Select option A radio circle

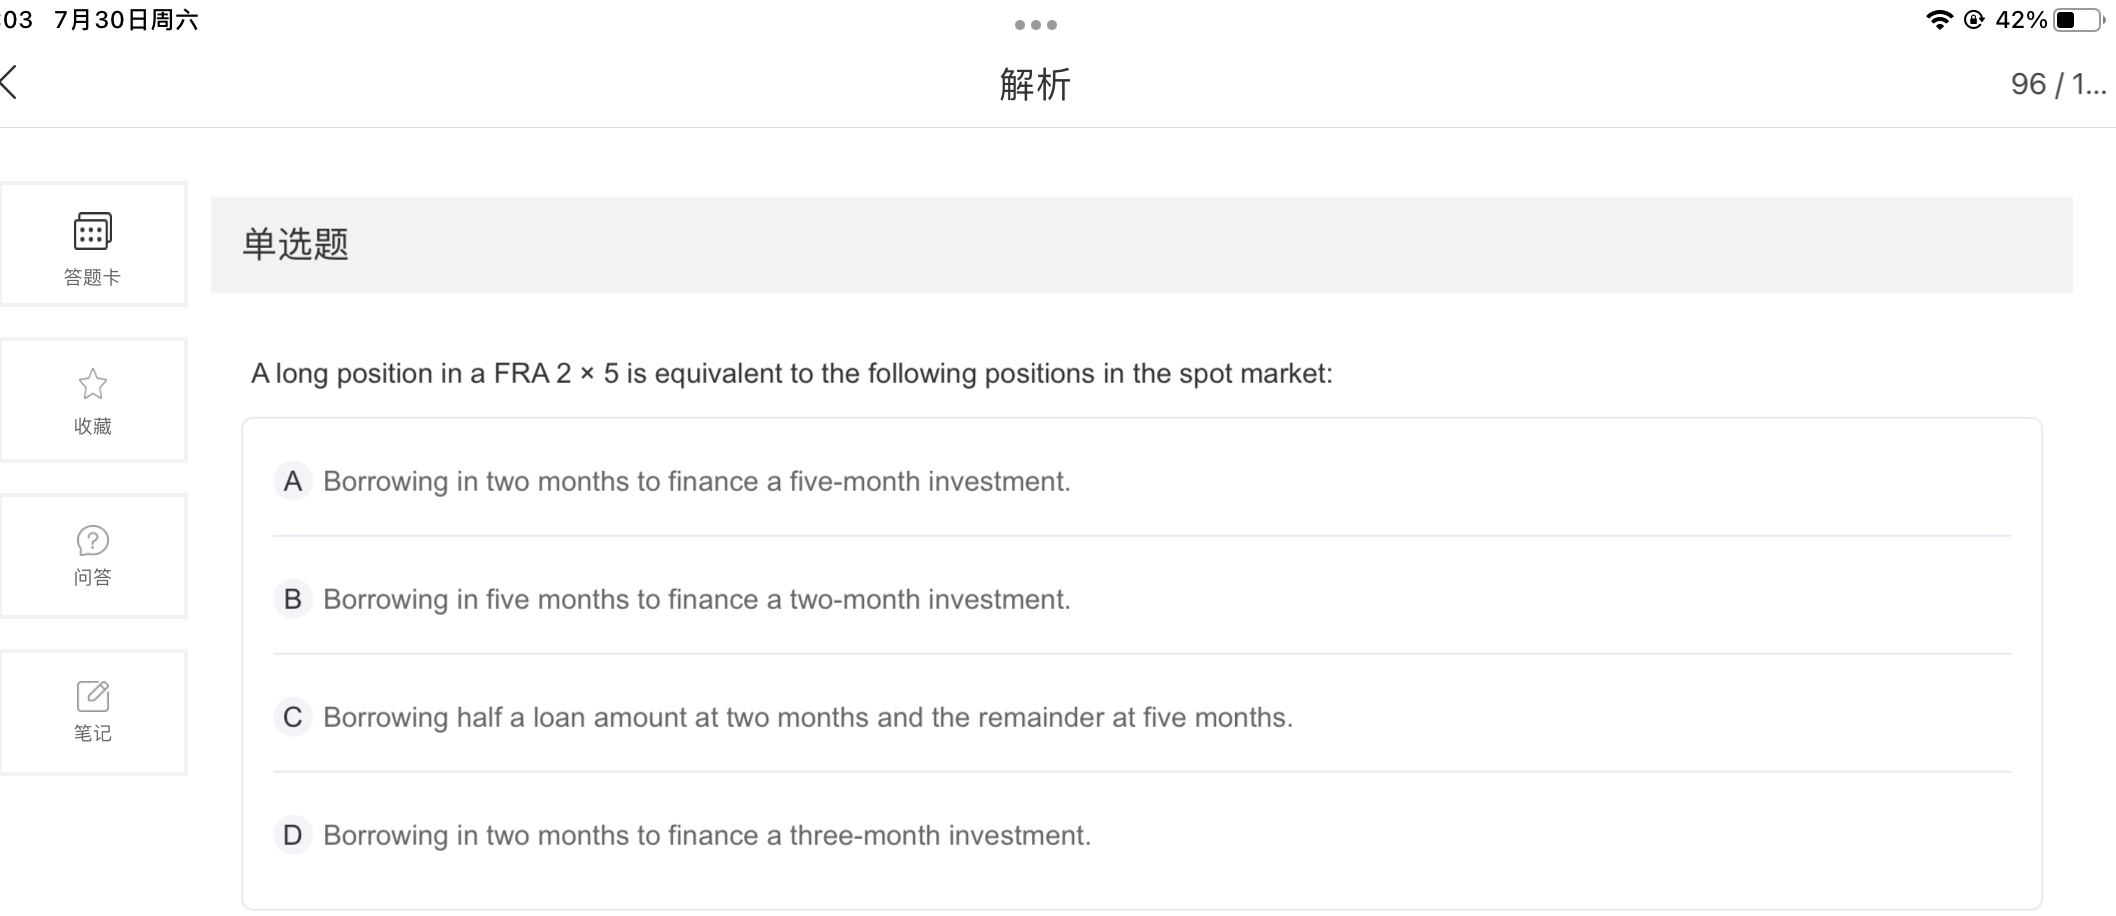292,482
